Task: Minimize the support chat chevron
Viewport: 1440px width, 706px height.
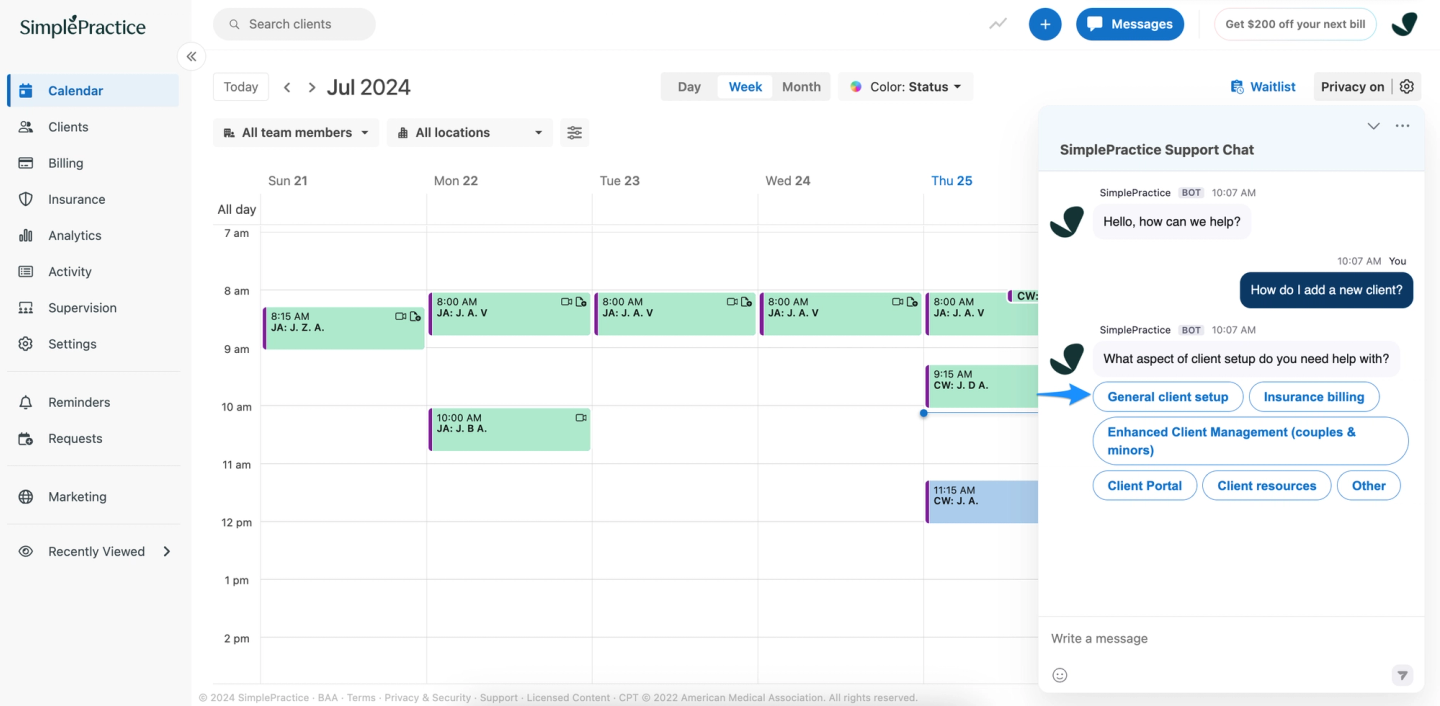Action: [1373, 126]
